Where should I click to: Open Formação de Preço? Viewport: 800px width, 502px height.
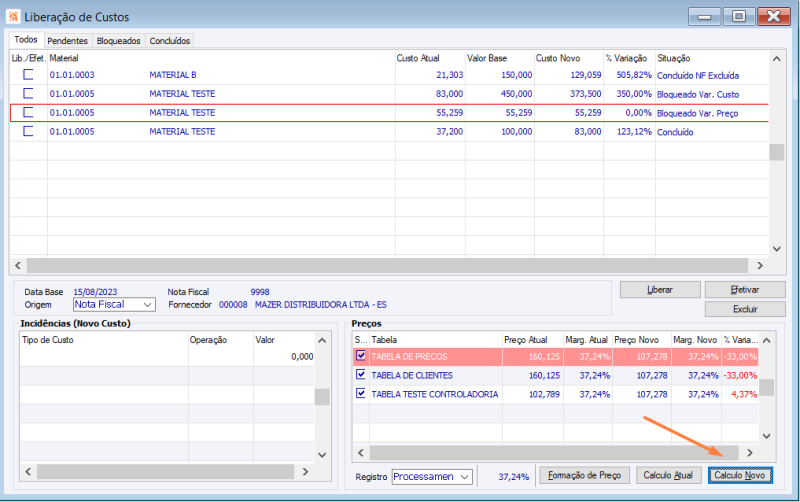pos(584,475)
